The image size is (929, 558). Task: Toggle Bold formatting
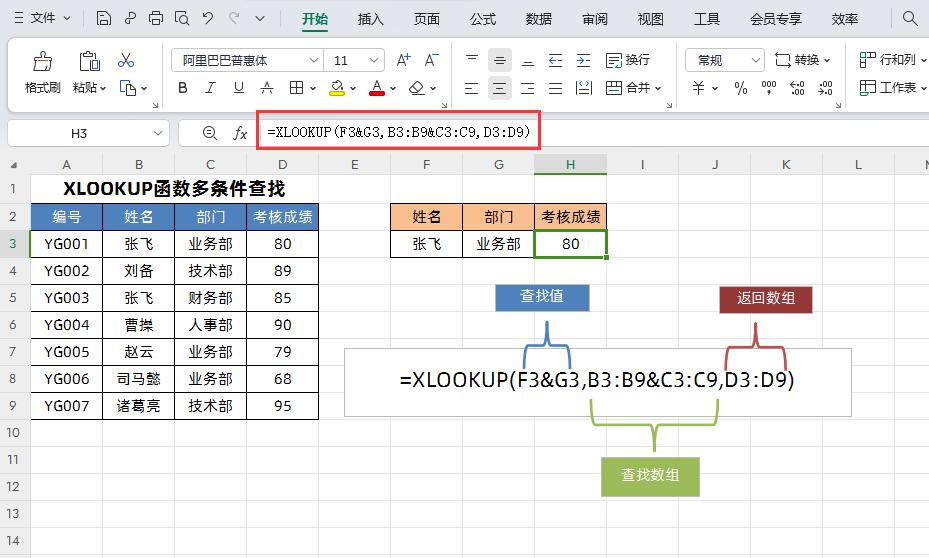[183, 88]
